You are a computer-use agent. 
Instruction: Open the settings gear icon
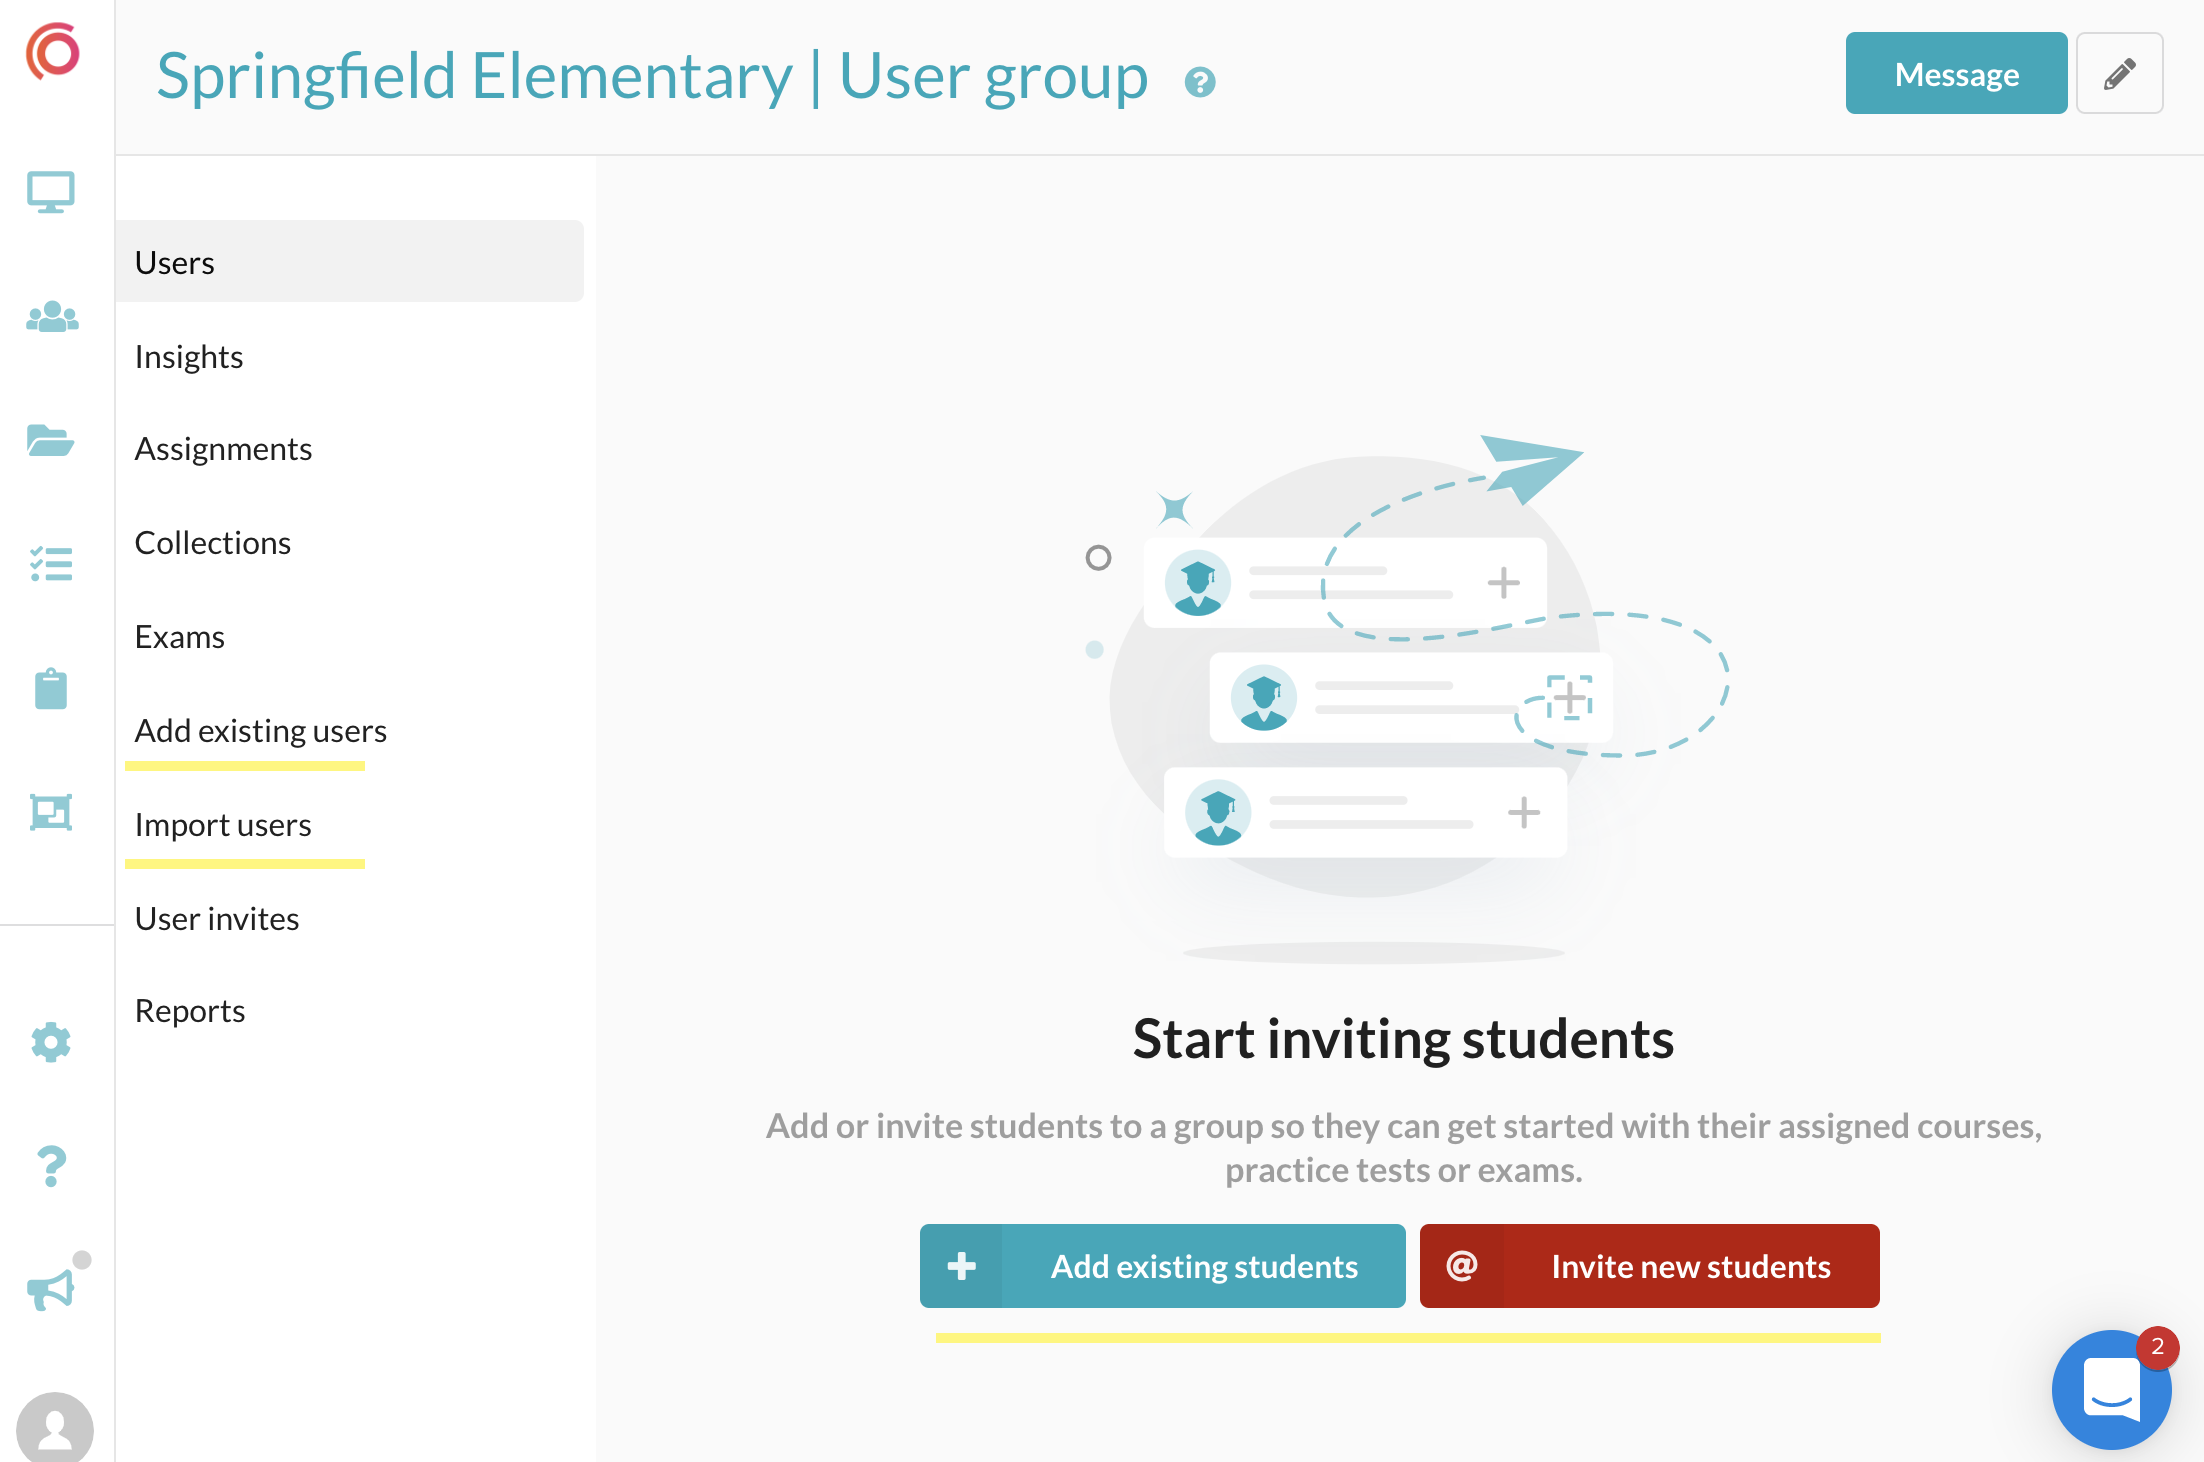coord(51,1042)
